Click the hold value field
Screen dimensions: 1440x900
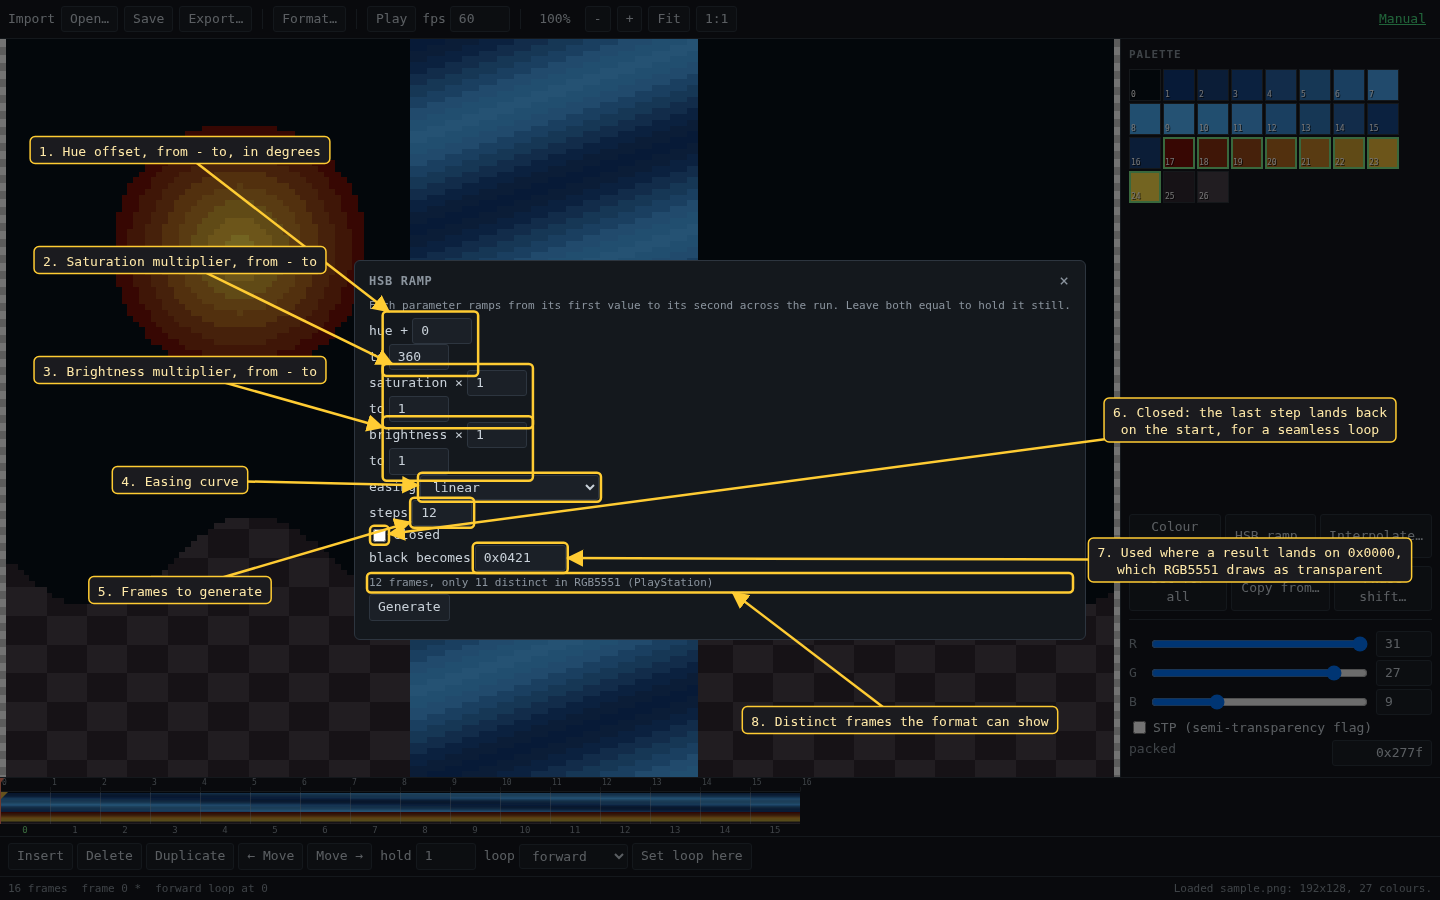pos(445,856)
